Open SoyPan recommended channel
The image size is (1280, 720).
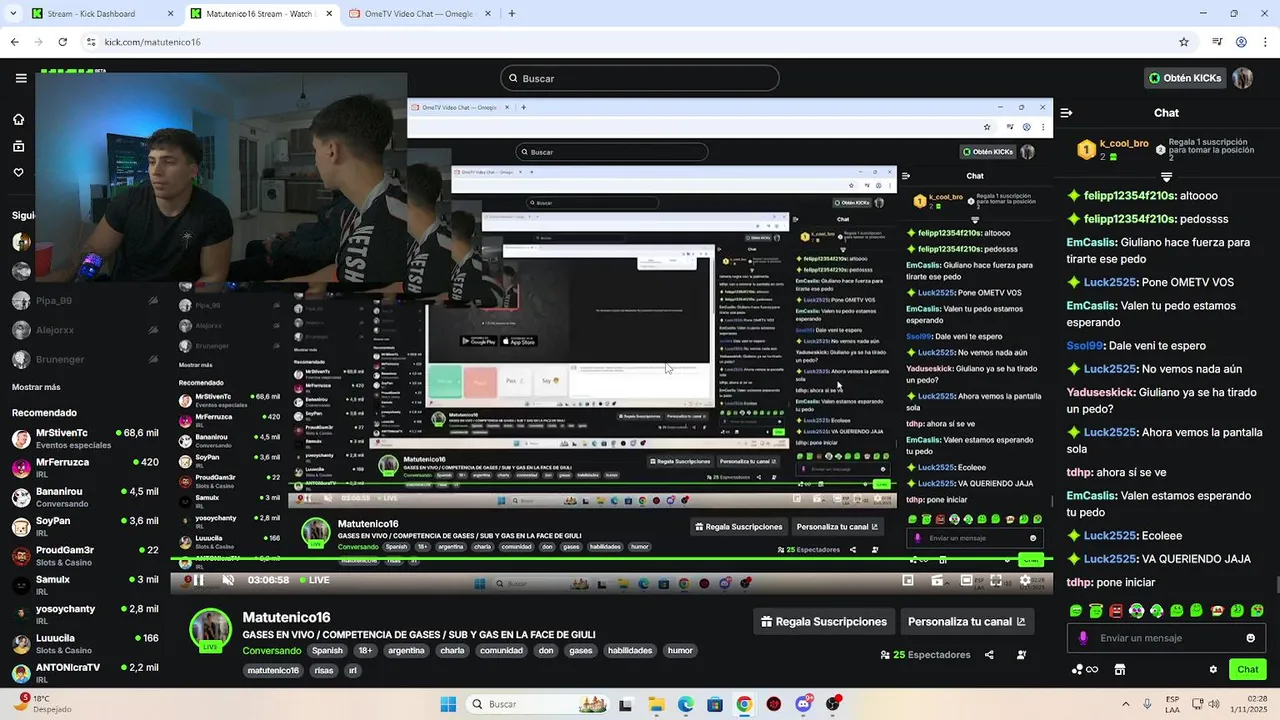pos(85,526)
